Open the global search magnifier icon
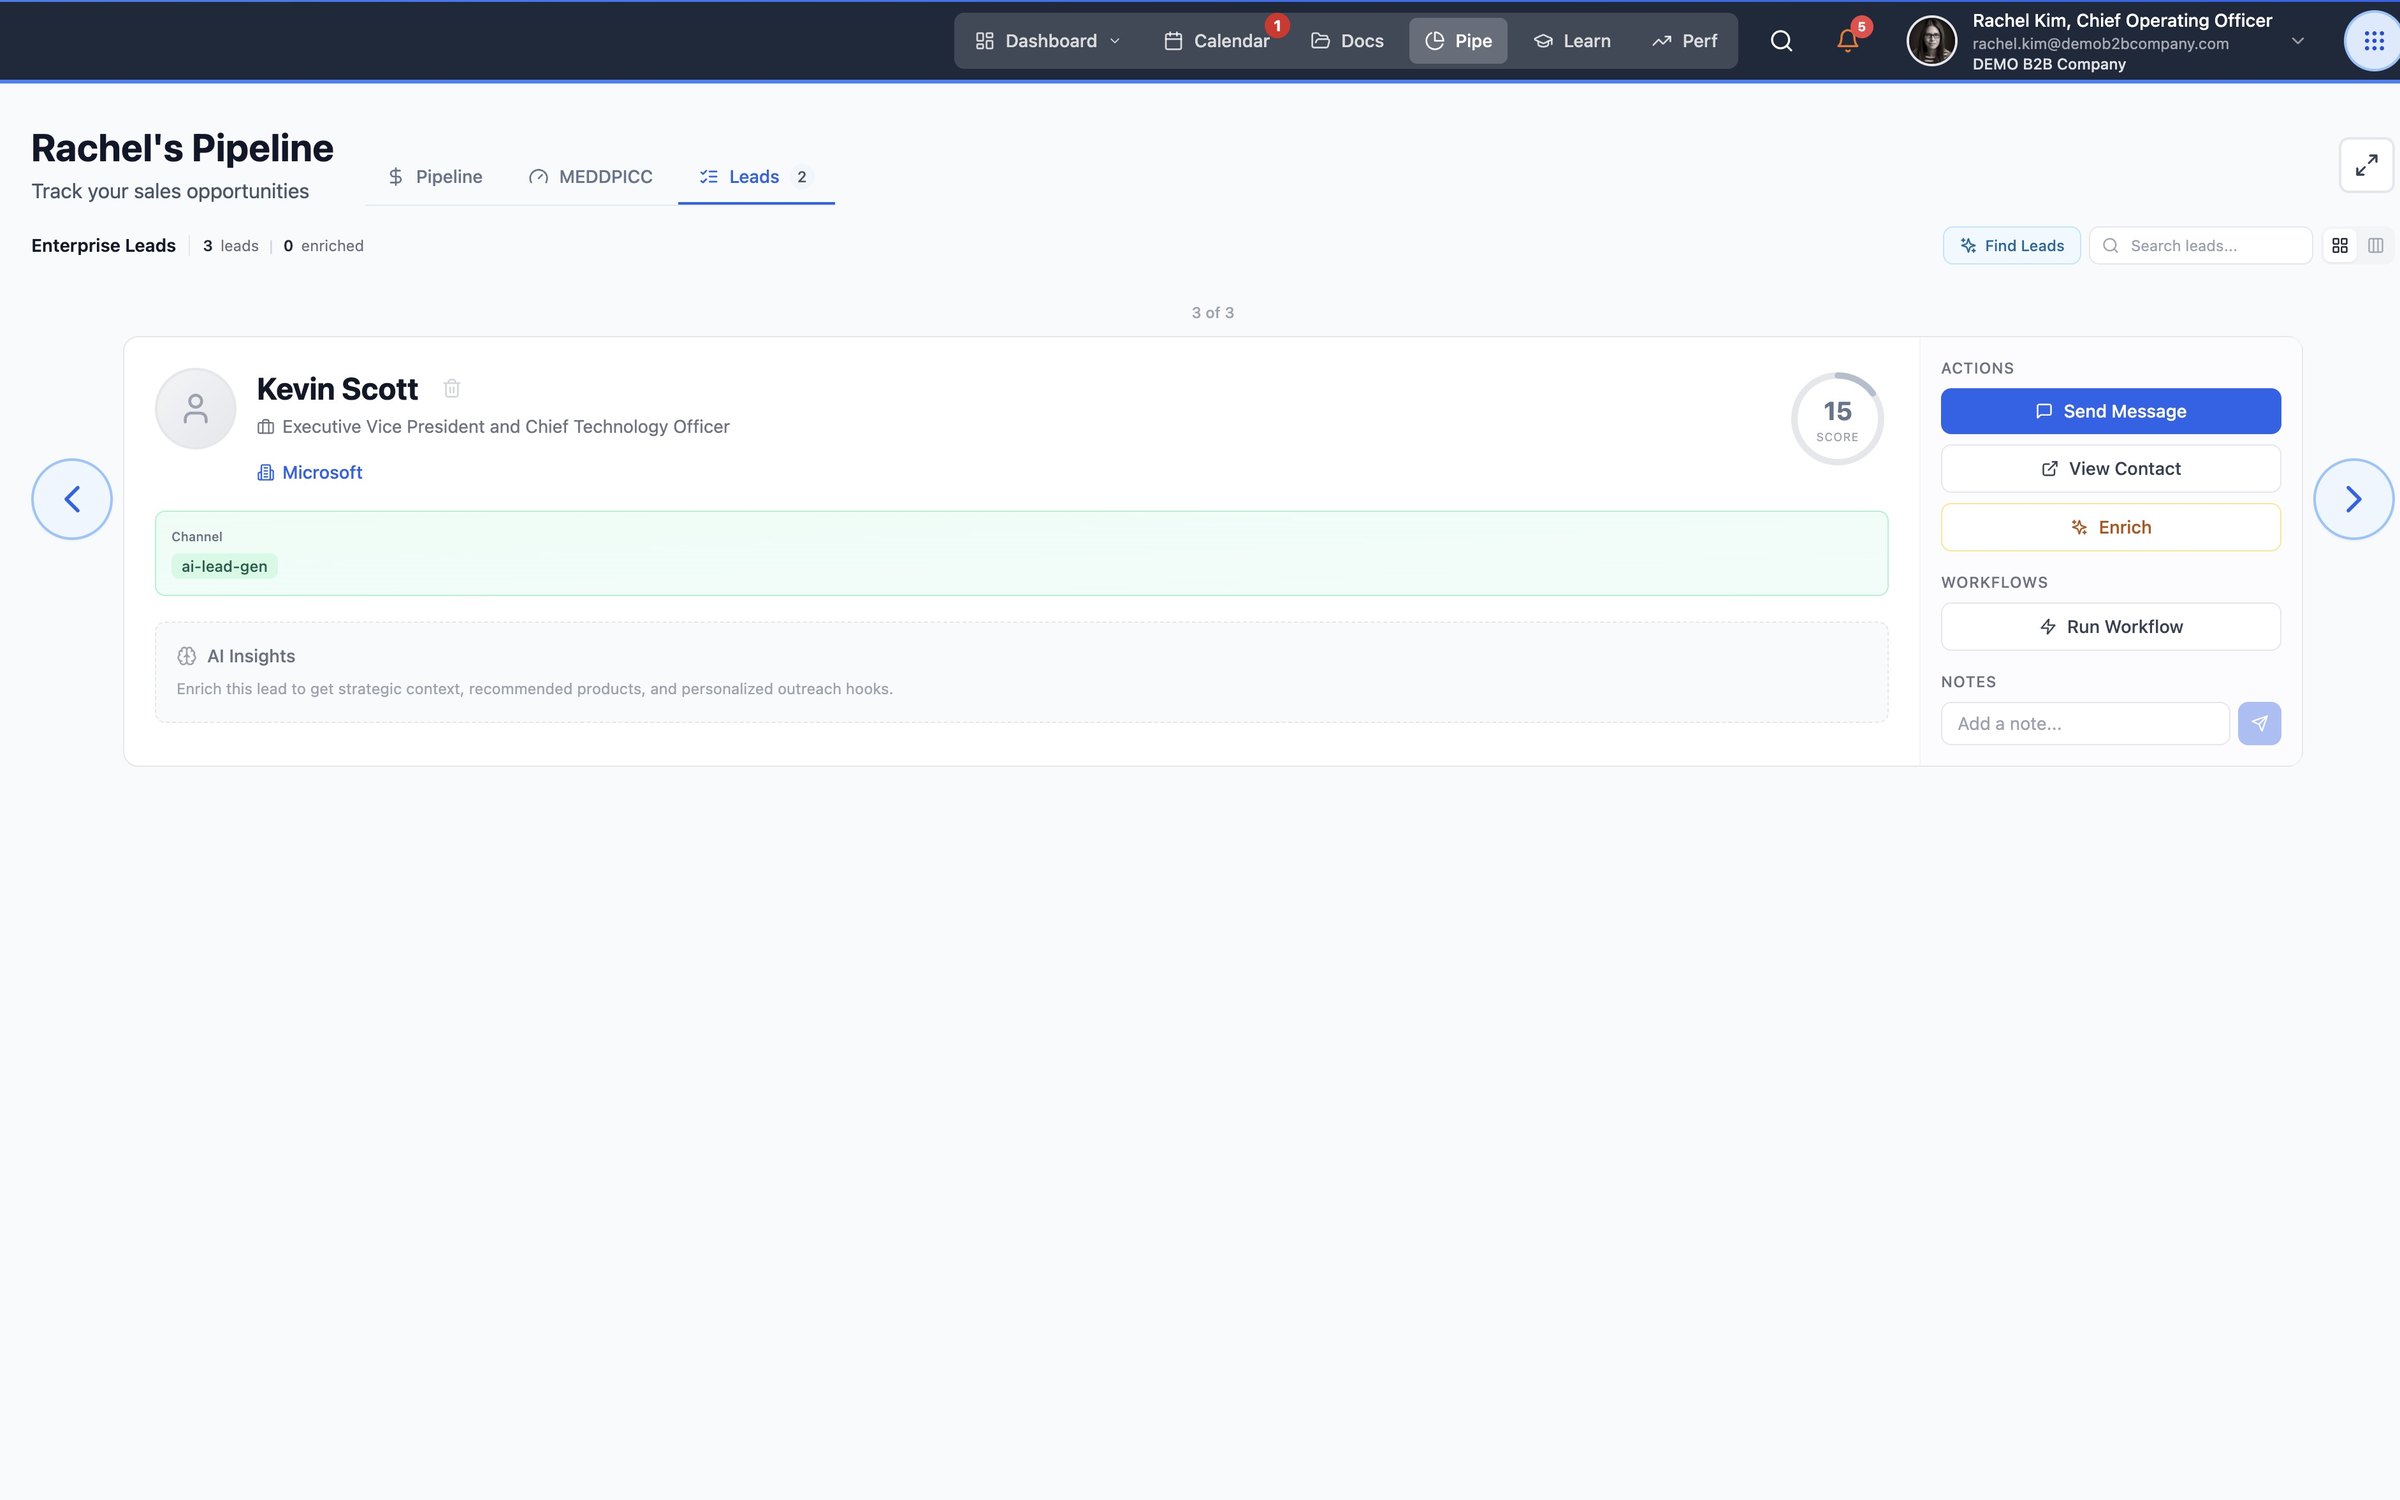 pos(1781,41)
